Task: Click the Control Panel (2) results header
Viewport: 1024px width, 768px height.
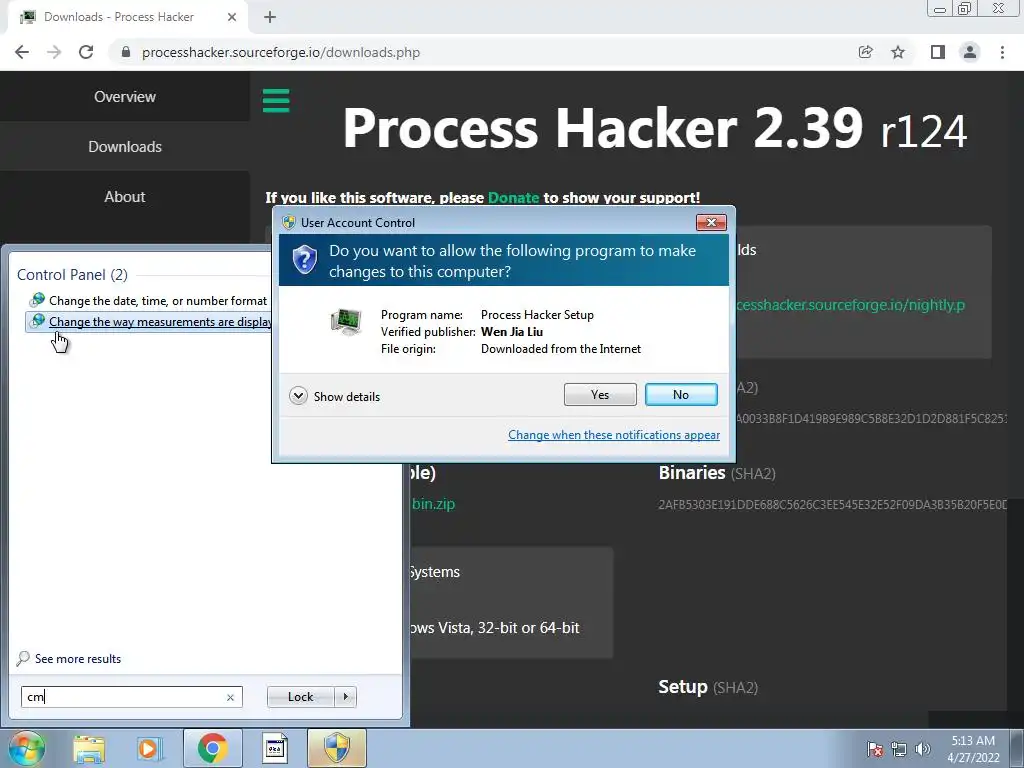Action: click(72, 275)
